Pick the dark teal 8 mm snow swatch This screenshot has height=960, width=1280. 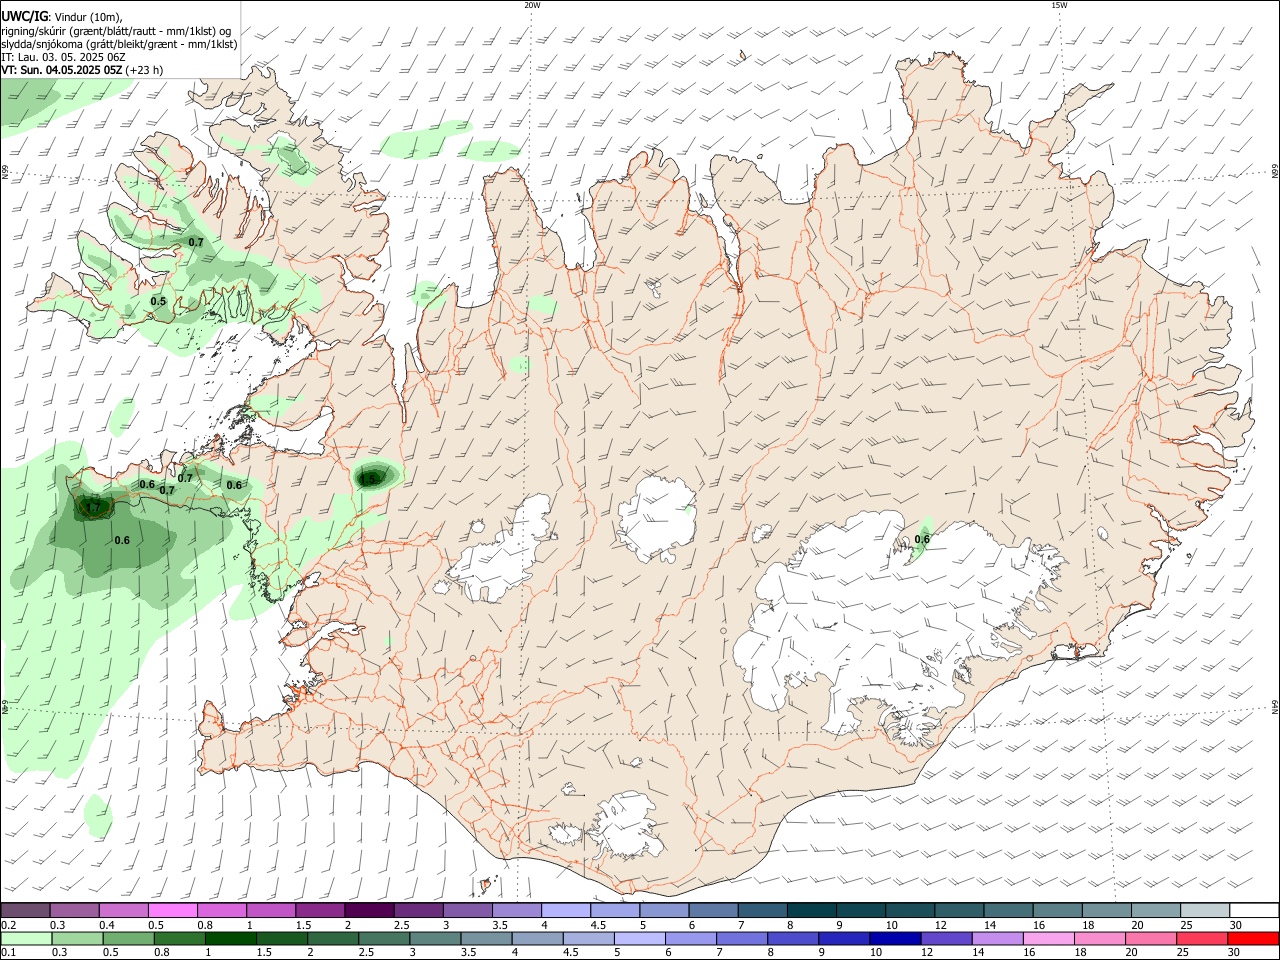[811, 910]
